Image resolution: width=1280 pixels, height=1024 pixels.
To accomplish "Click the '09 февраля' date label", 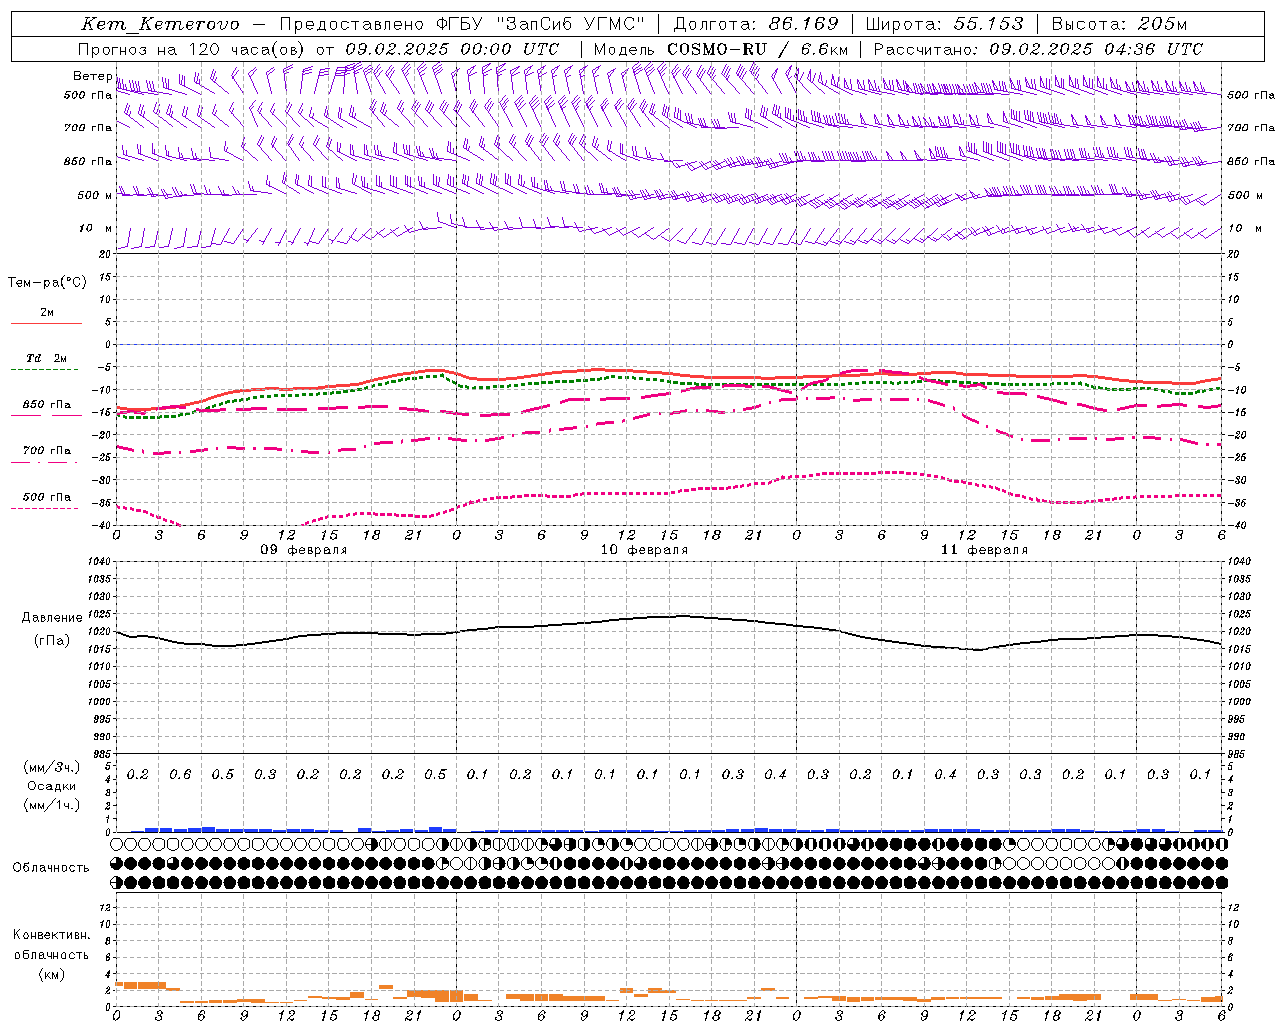I will pos(304,550).
